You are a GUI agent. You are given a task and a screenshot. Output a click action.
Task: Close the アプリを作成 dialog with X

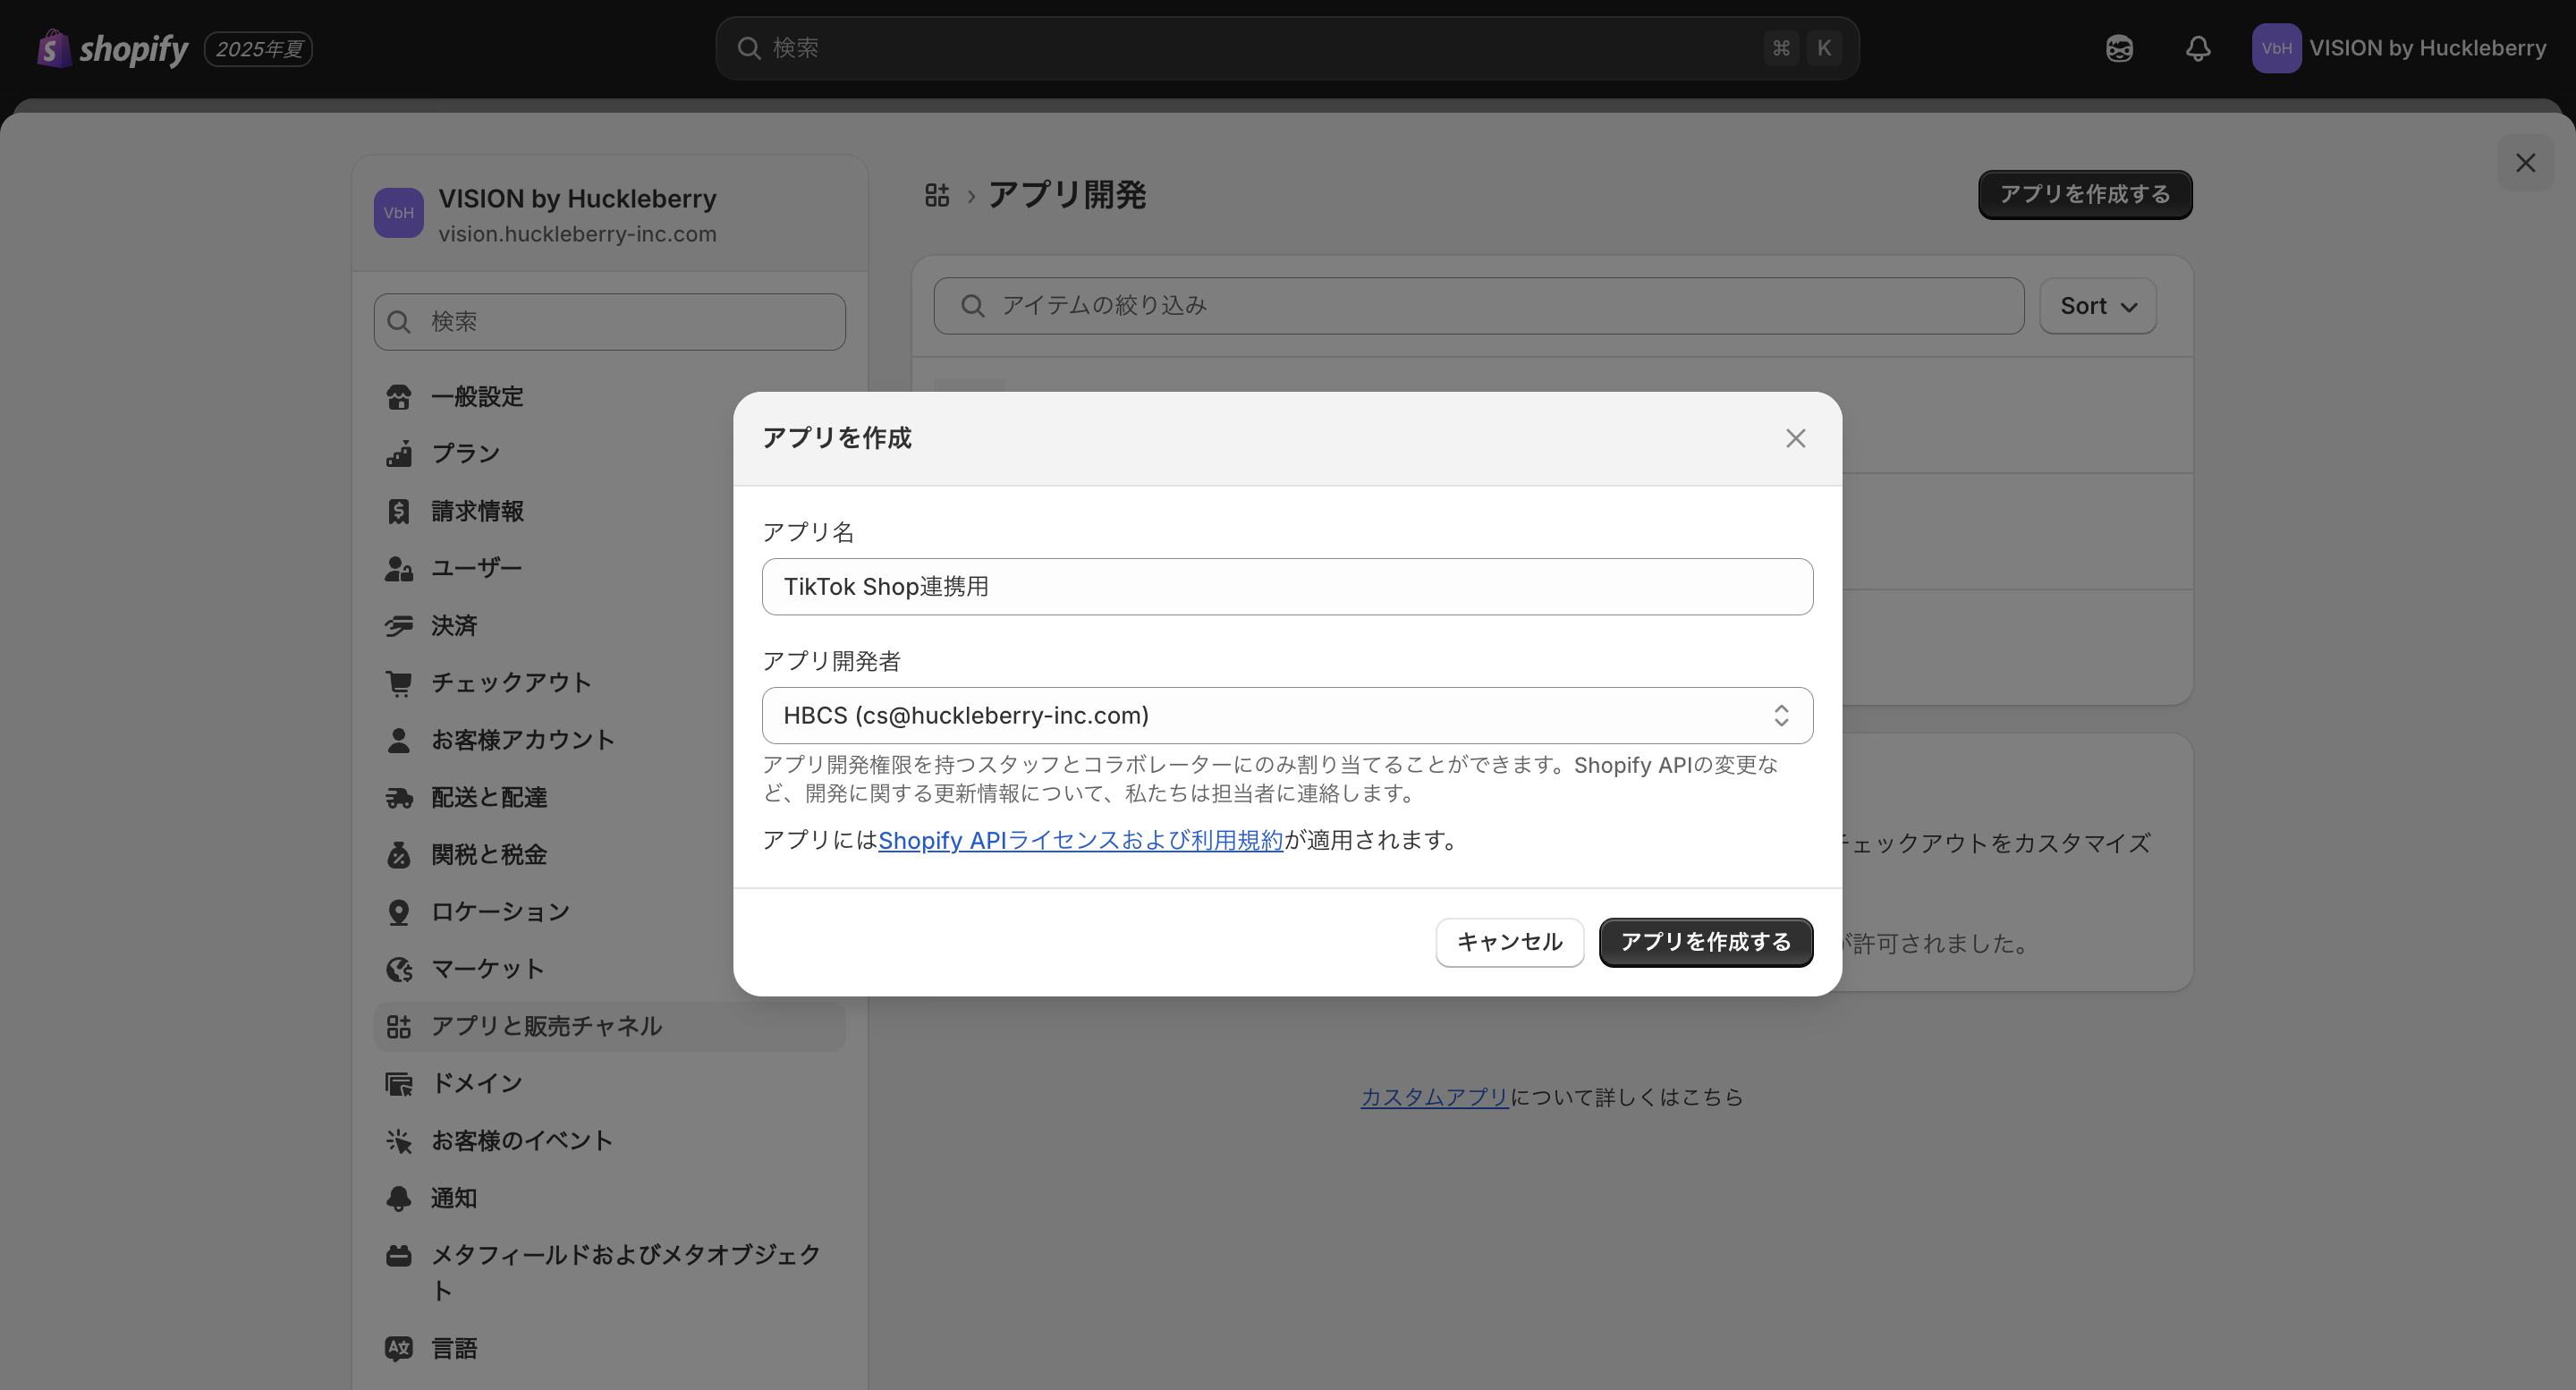click(x=1796, y=439)
